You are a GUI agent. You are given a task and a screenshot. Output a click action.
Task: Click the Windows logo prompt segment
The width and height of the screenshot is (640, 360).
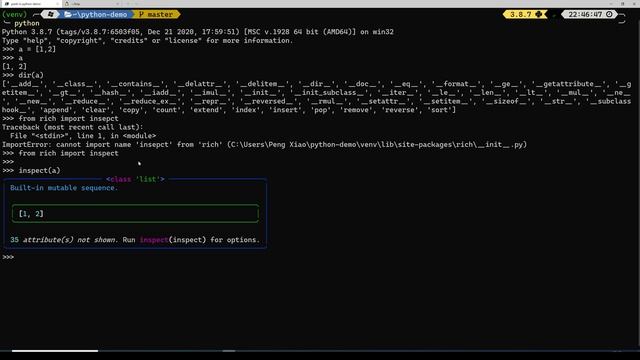coord(51,14)
